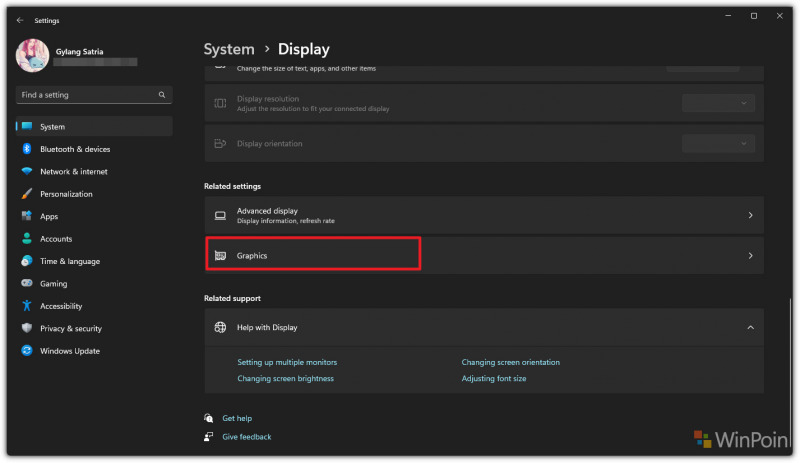Click the Accounts person icon

point(27,238)
